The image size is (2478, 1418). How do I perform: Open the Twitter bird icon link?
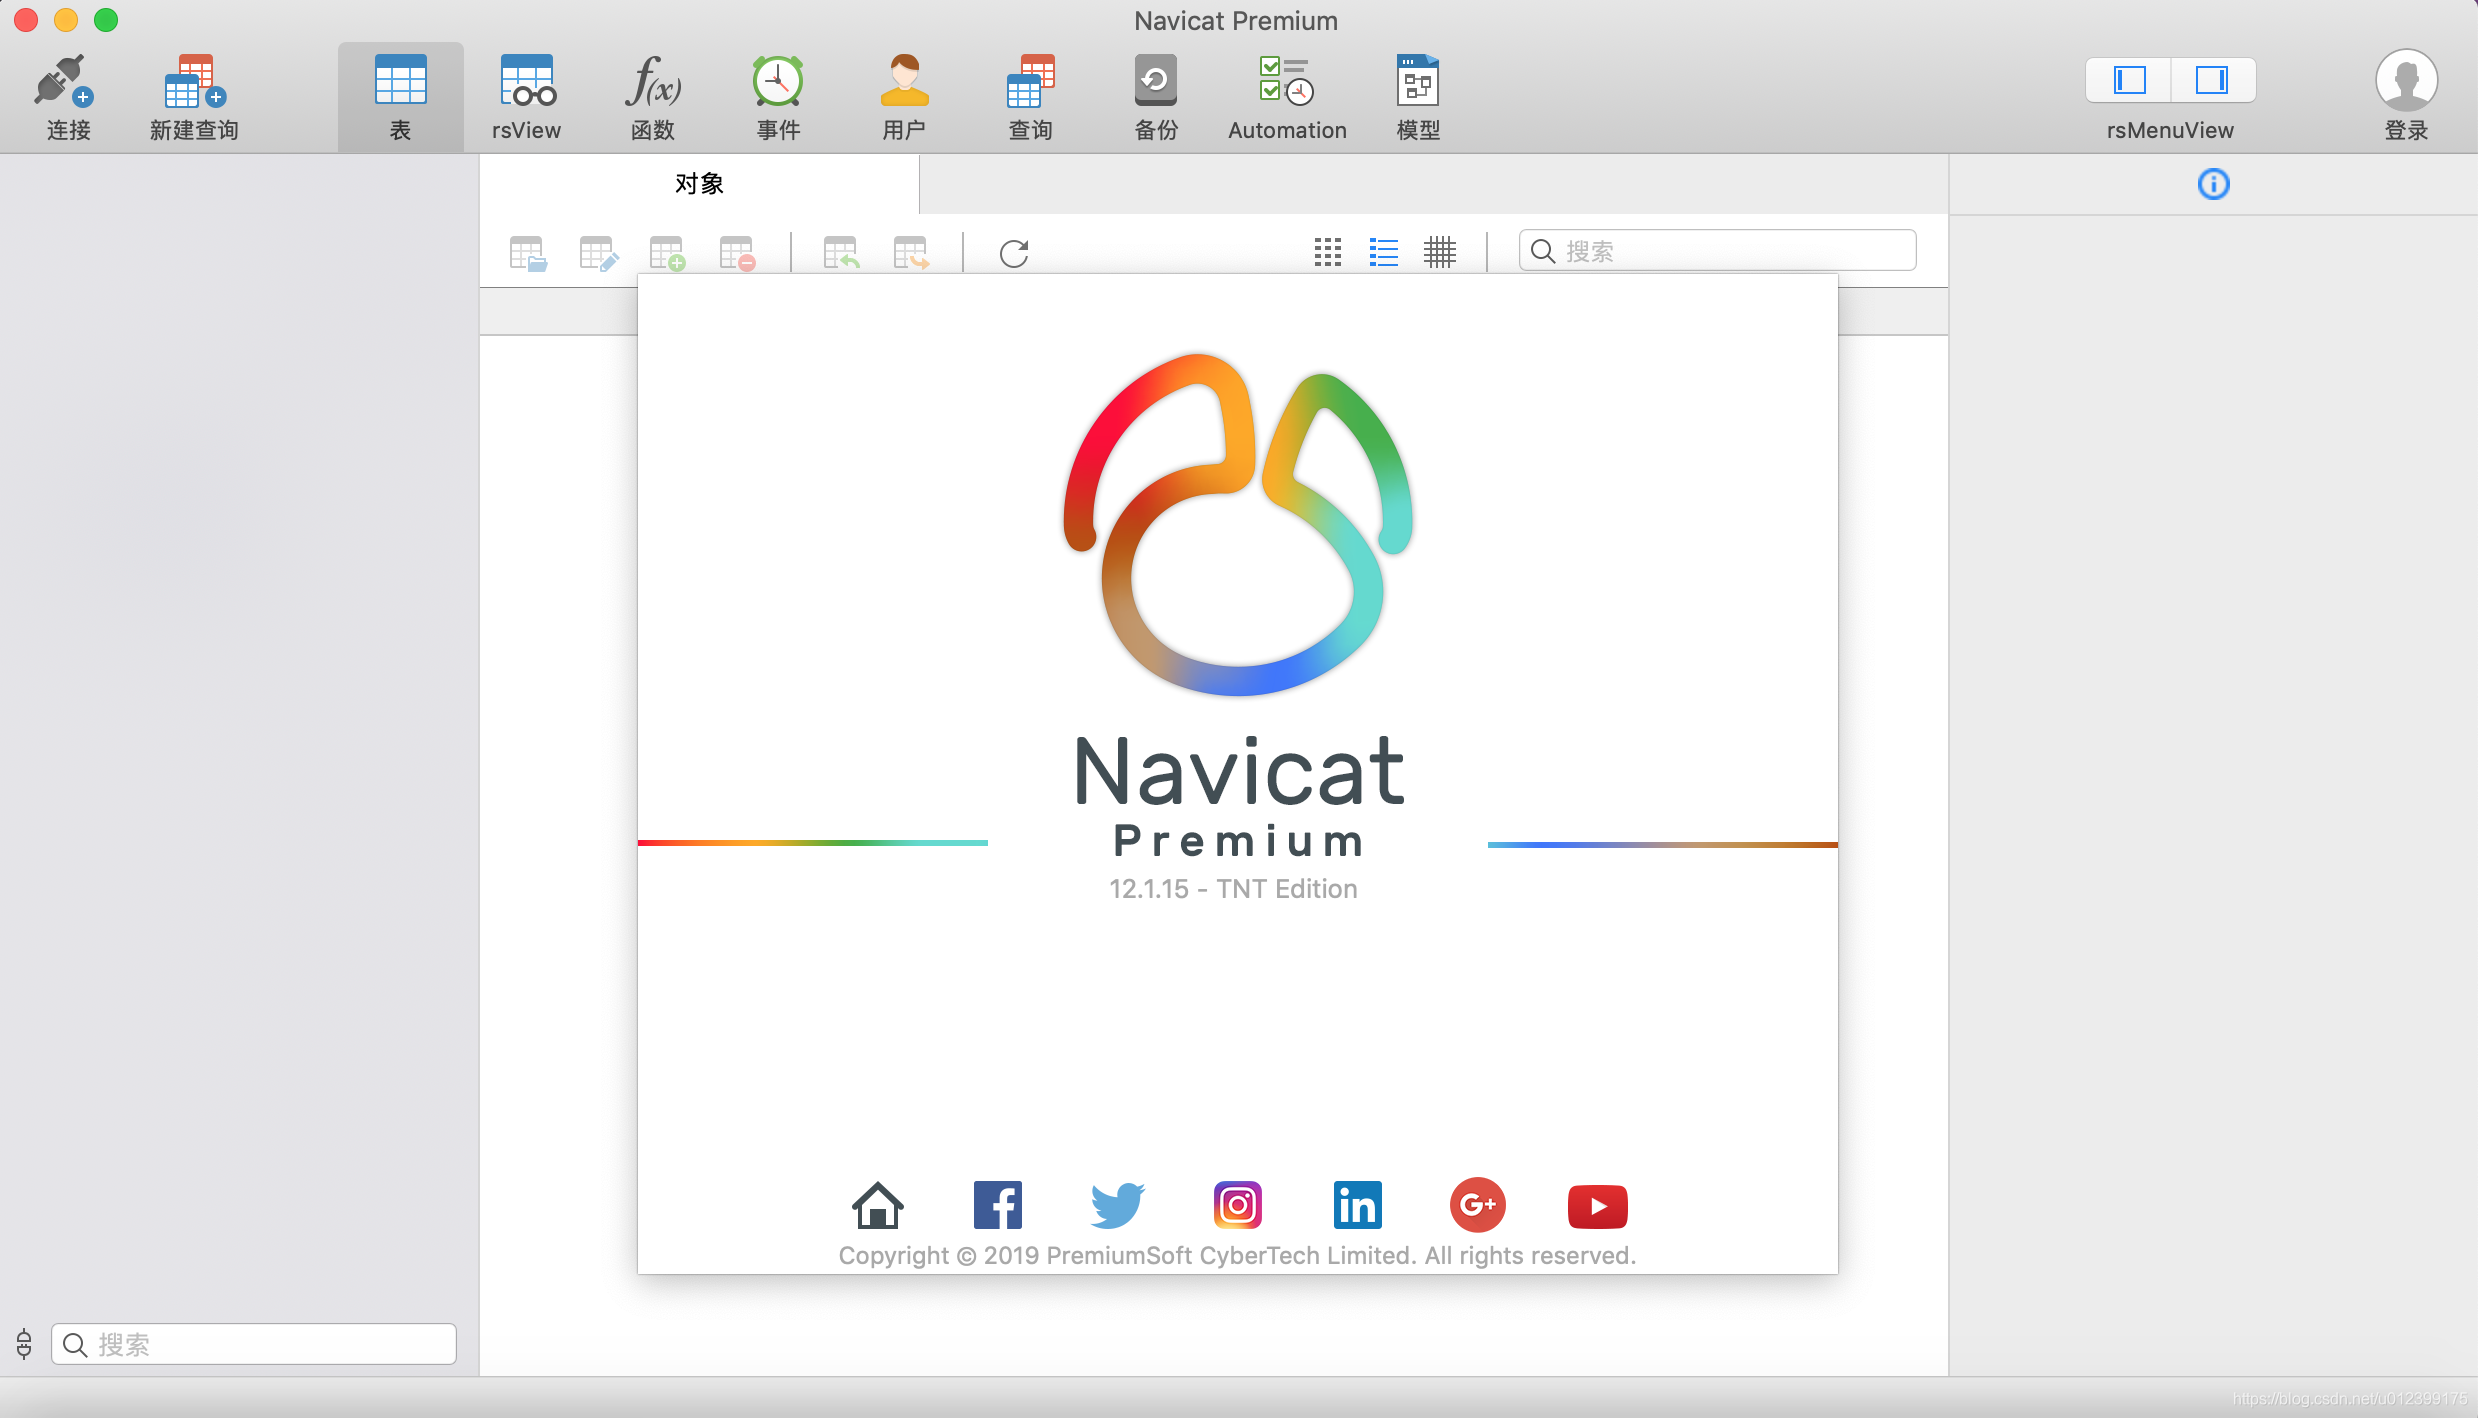(1117, 1205)
